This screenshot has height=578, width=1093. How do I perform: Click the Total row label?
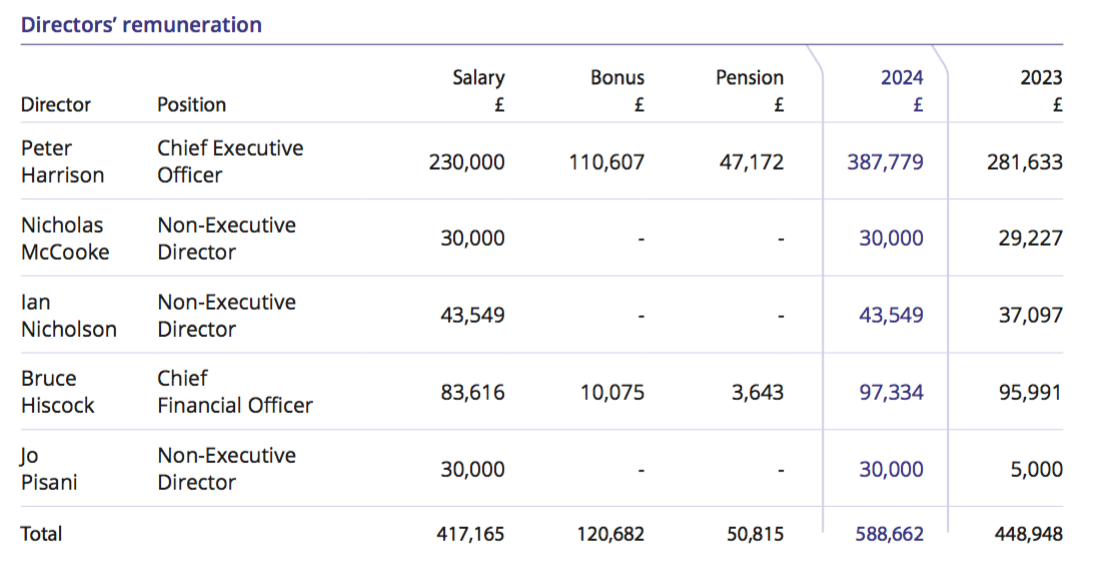coord(41,534)
